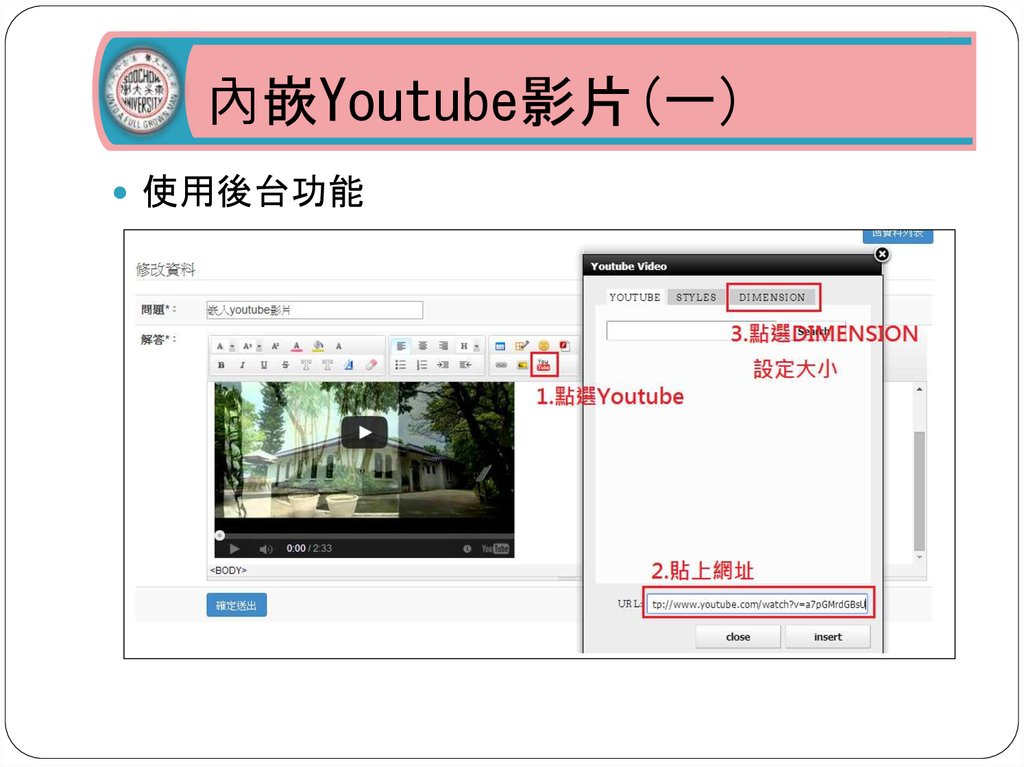Align text right in the editor
This screenshot has height=767, width=1024.
coord(443,346)
